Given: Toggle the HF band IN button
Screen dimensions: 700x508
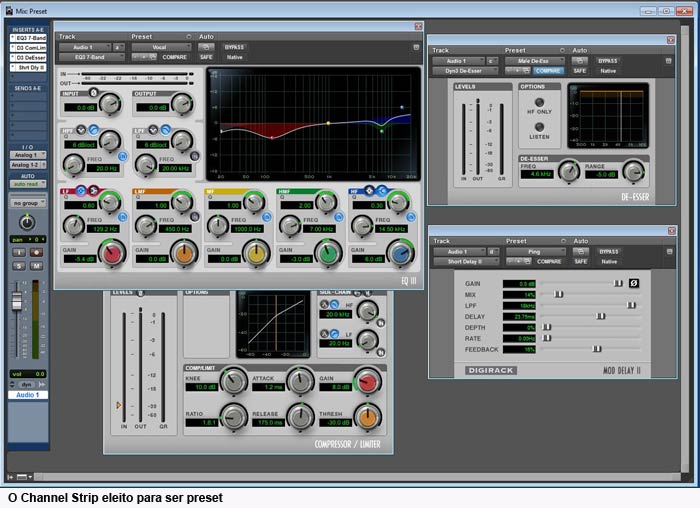Looking at the screenshot, I should point(411,217).
